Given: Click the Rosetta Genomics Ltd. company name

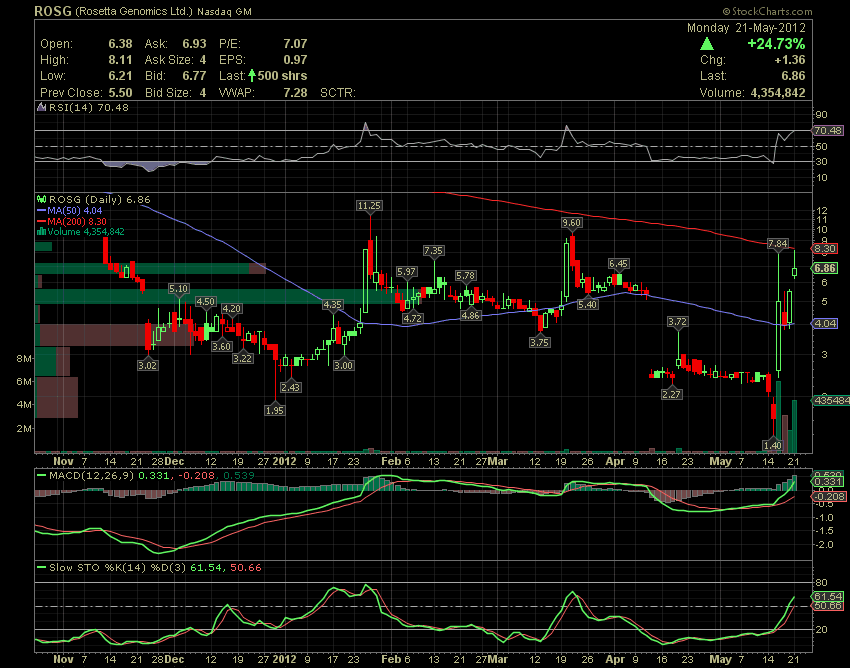Looking at the screenshot, I should coord(134,11).
